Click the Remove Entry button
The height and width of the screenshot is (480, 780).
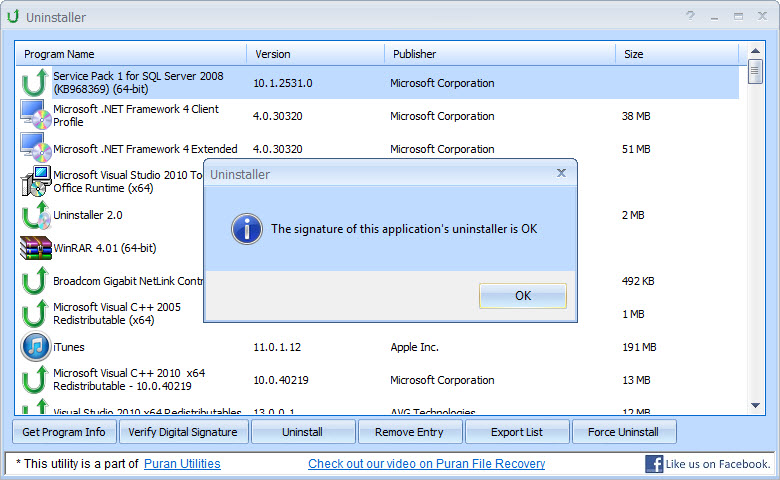(x=409, y=432)
